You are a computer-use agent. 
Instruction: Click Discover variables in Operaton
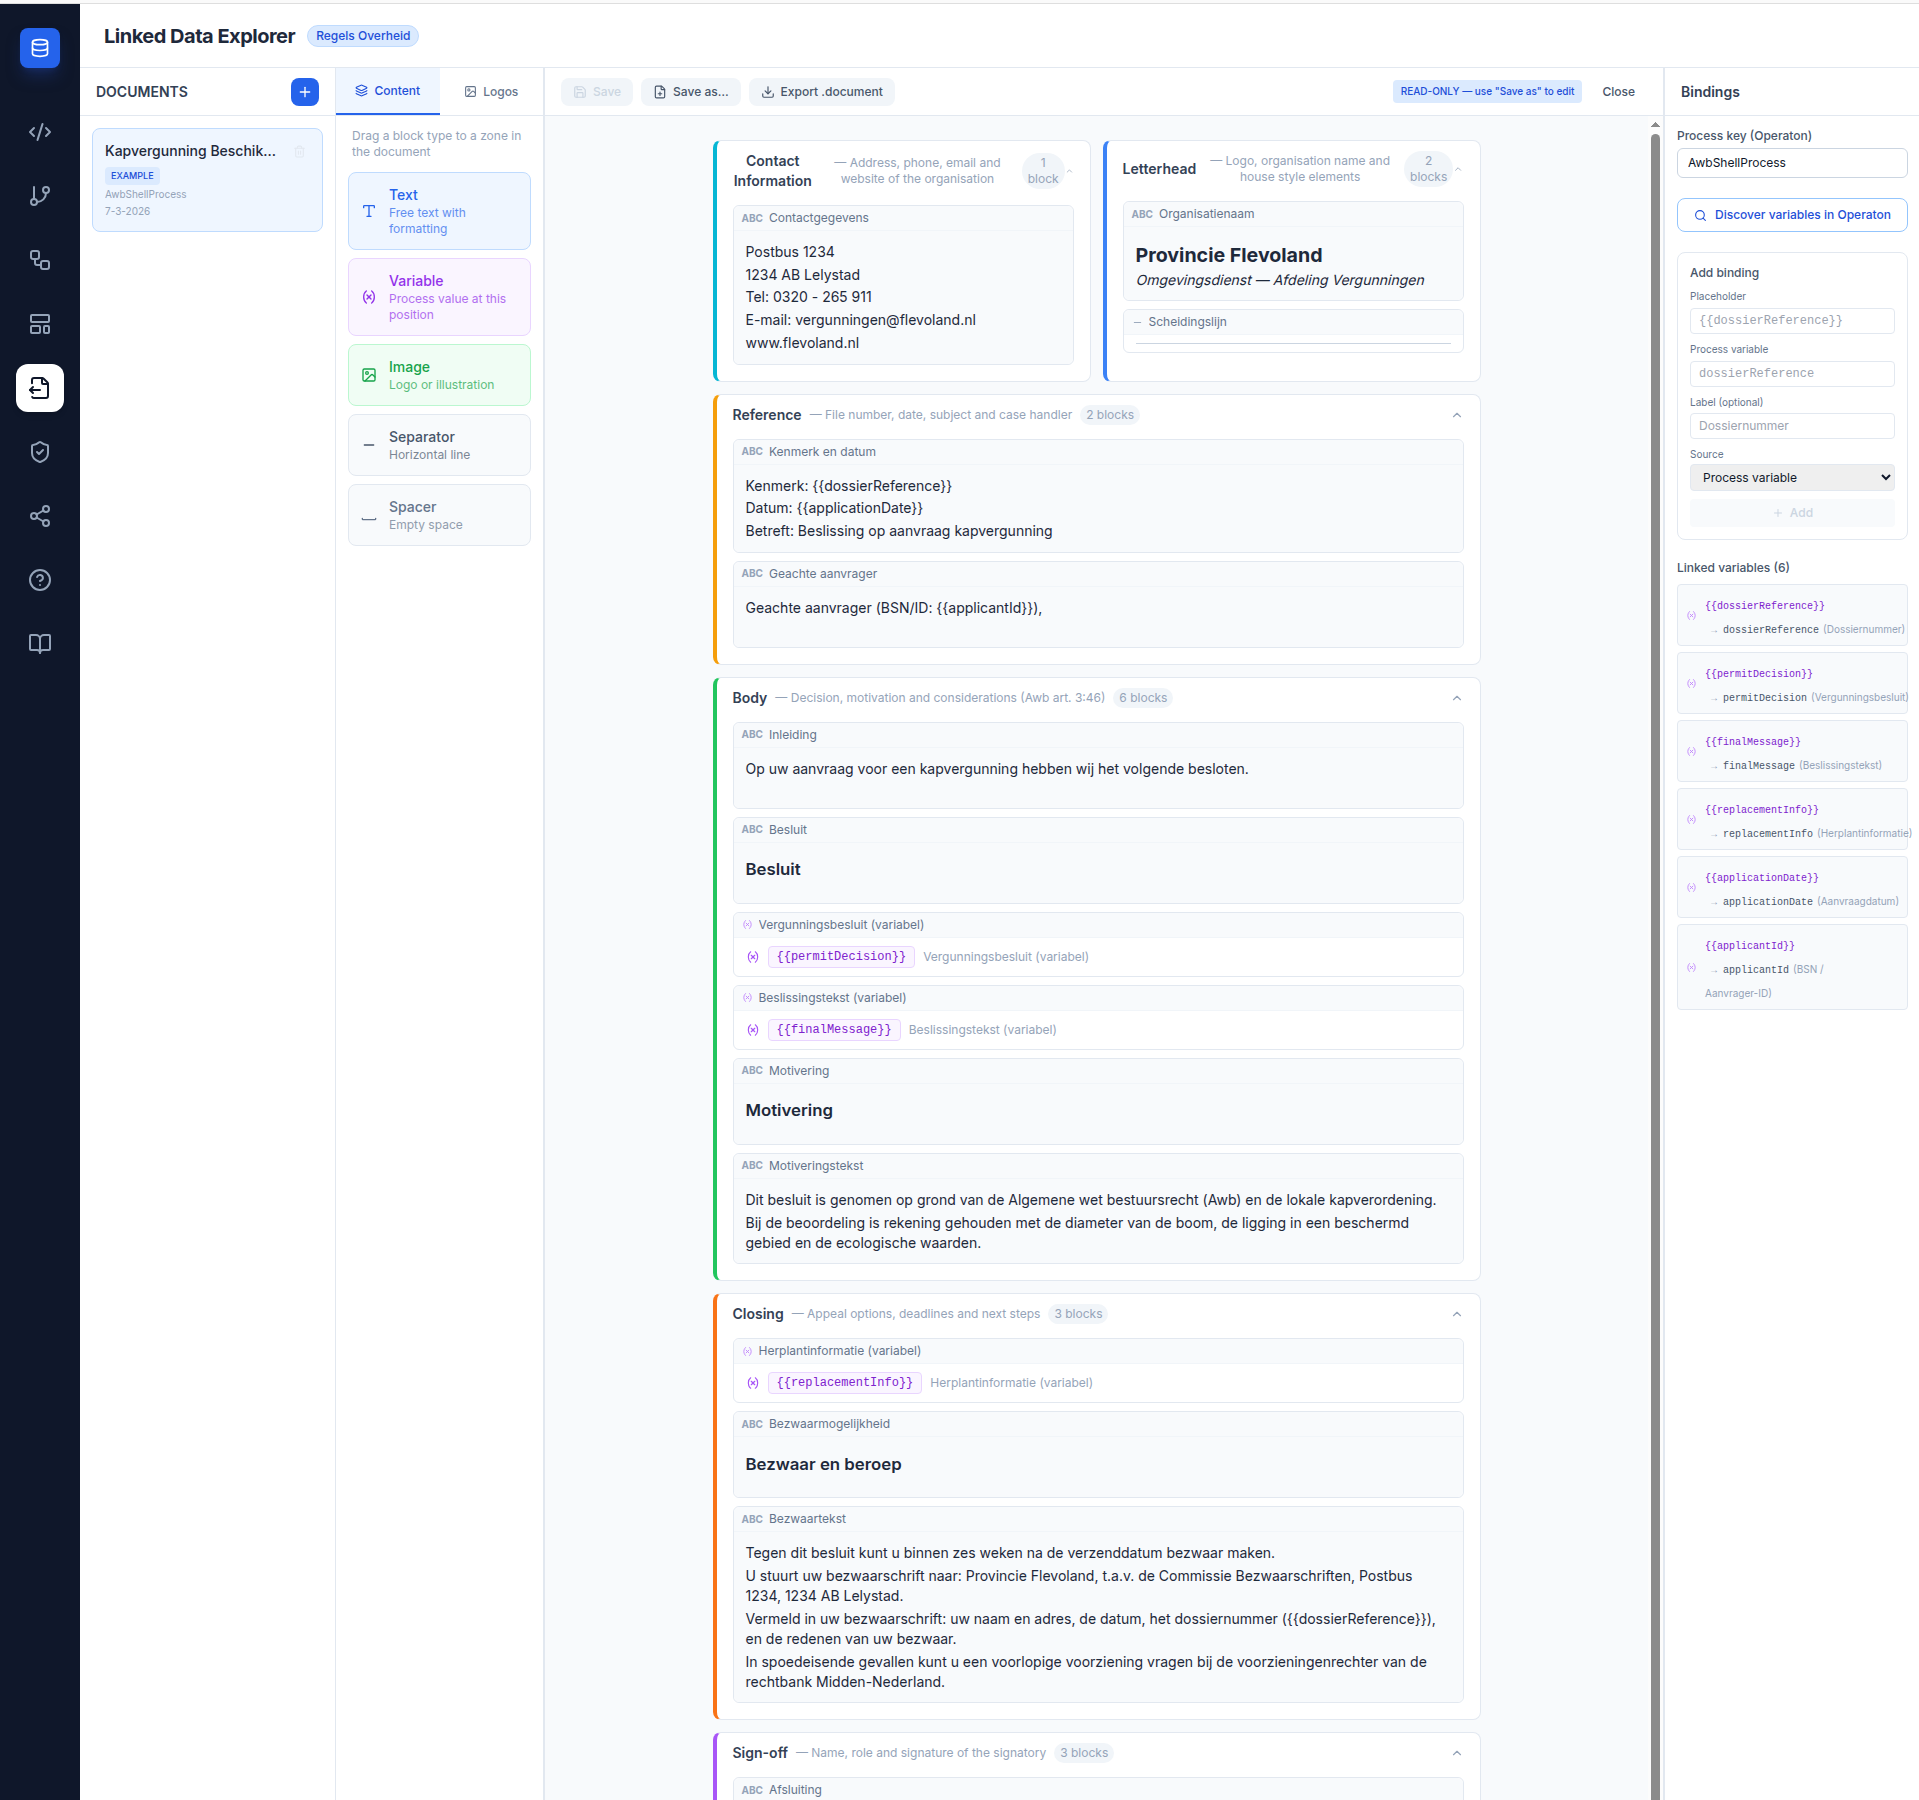[1790, 214]
